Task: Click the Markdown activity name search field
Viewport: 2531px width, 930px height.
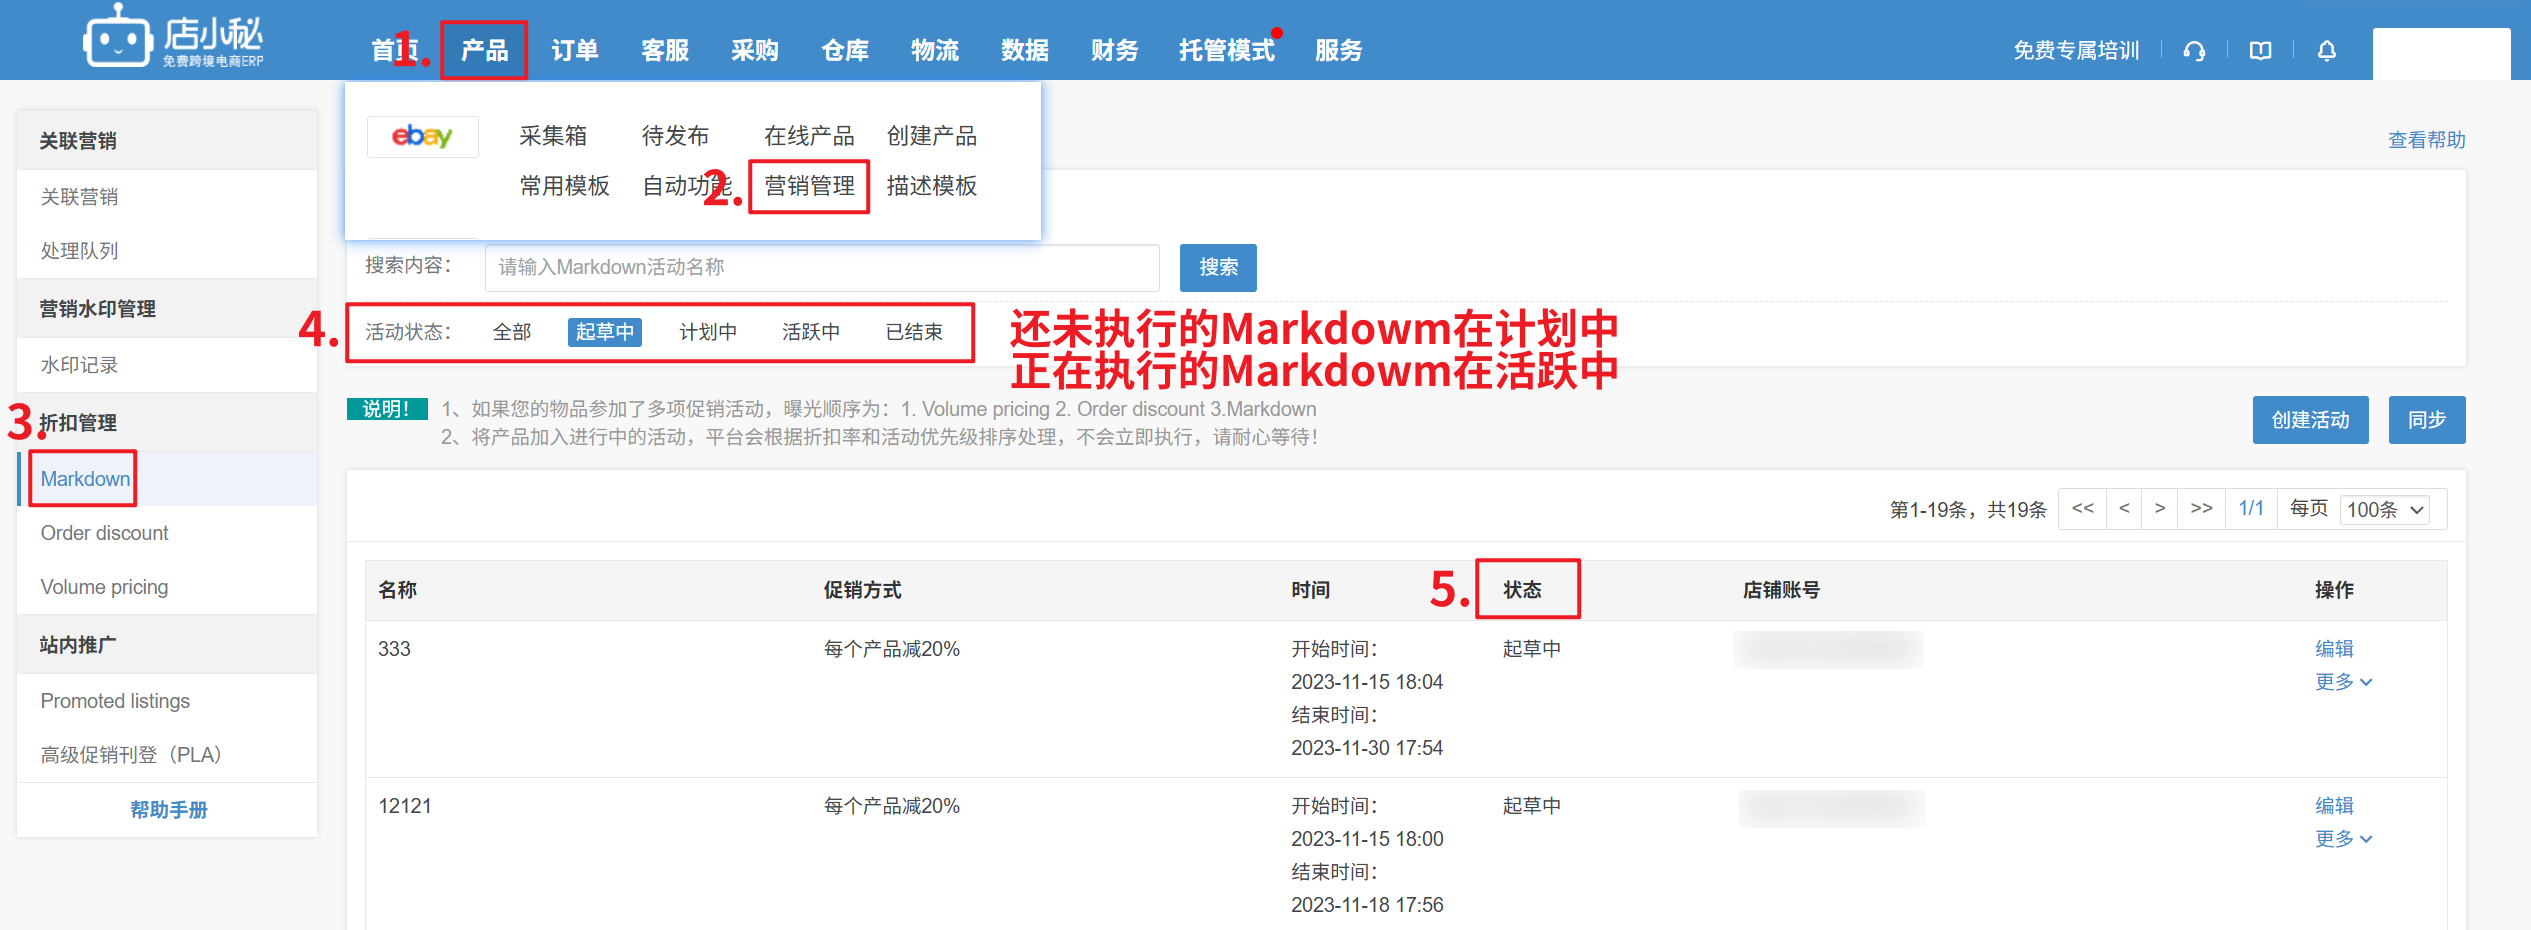Action: click(821, 268)
